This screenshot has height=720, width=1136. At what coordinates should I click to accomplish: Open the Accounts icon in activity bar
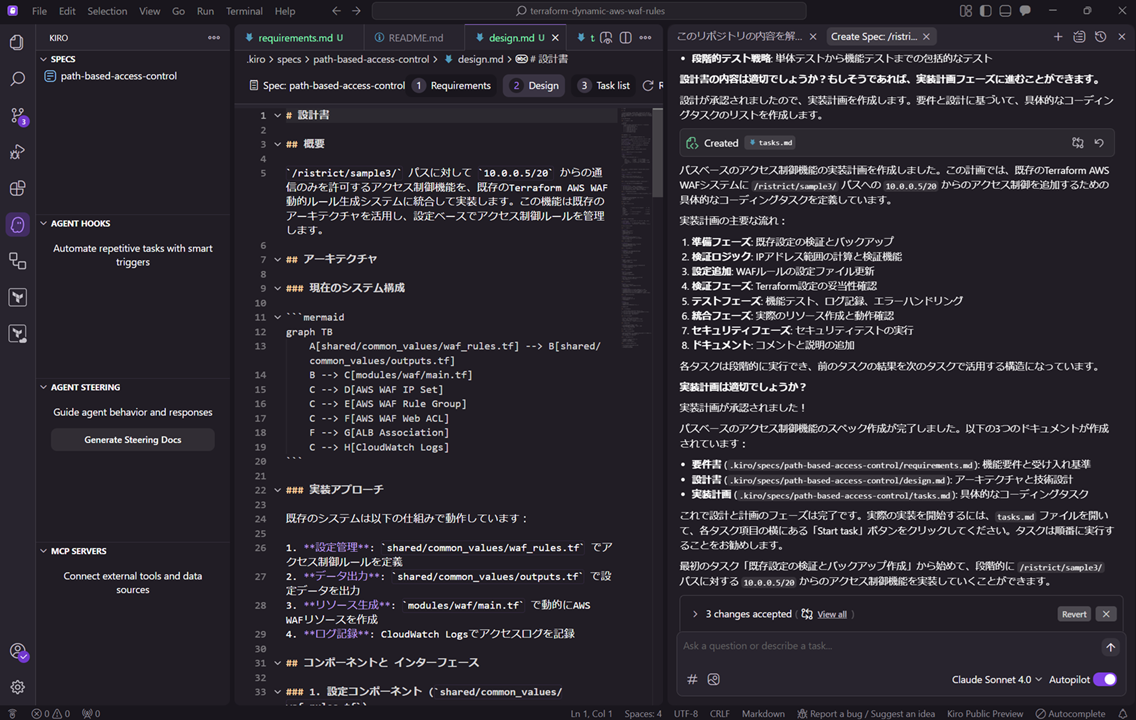tap(17, 651)
